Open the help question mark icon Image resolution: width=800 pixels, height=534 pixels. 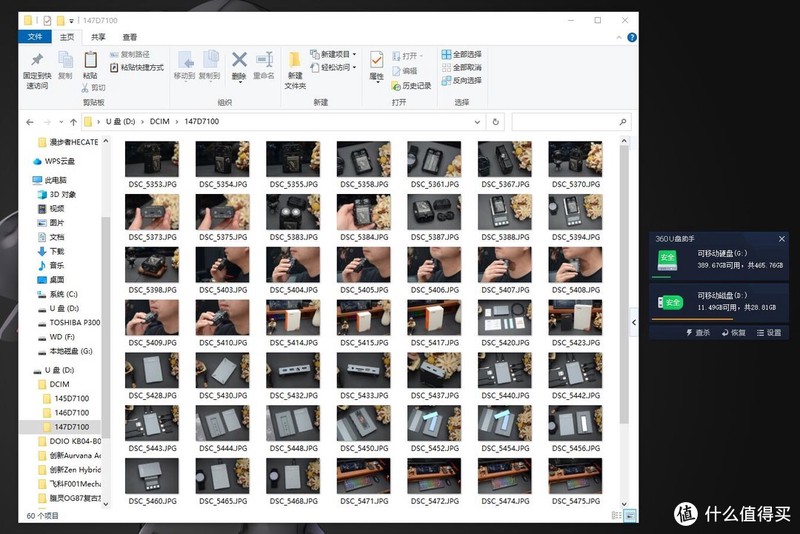point(632,37)
